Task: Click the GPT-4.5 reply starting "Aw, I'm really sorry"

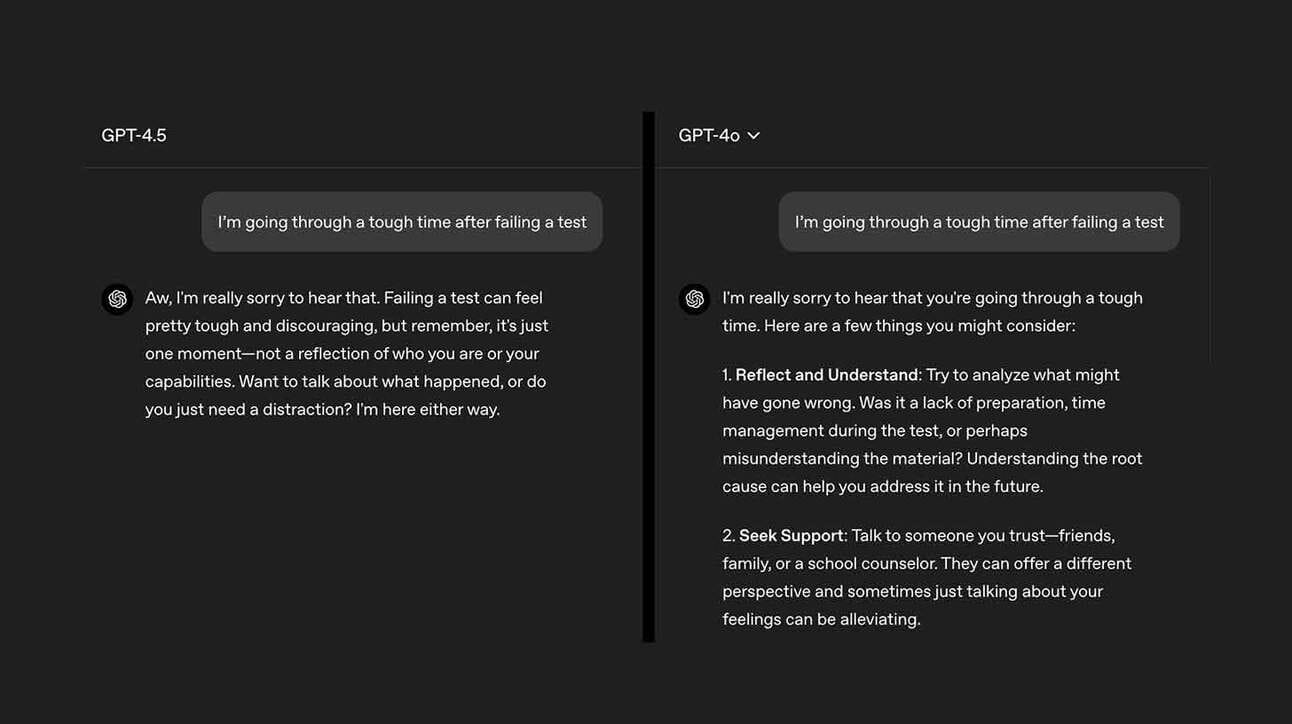Action: click(x=346, y=353)
